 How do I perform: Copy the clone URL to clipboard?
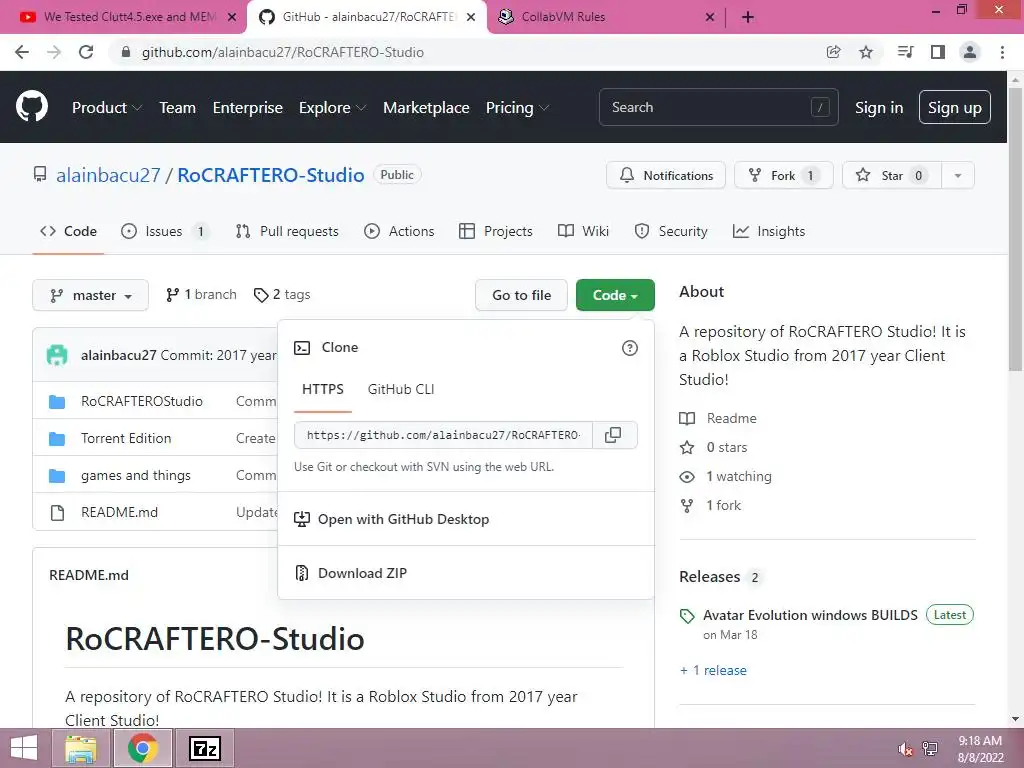click(x=614, y=435)
